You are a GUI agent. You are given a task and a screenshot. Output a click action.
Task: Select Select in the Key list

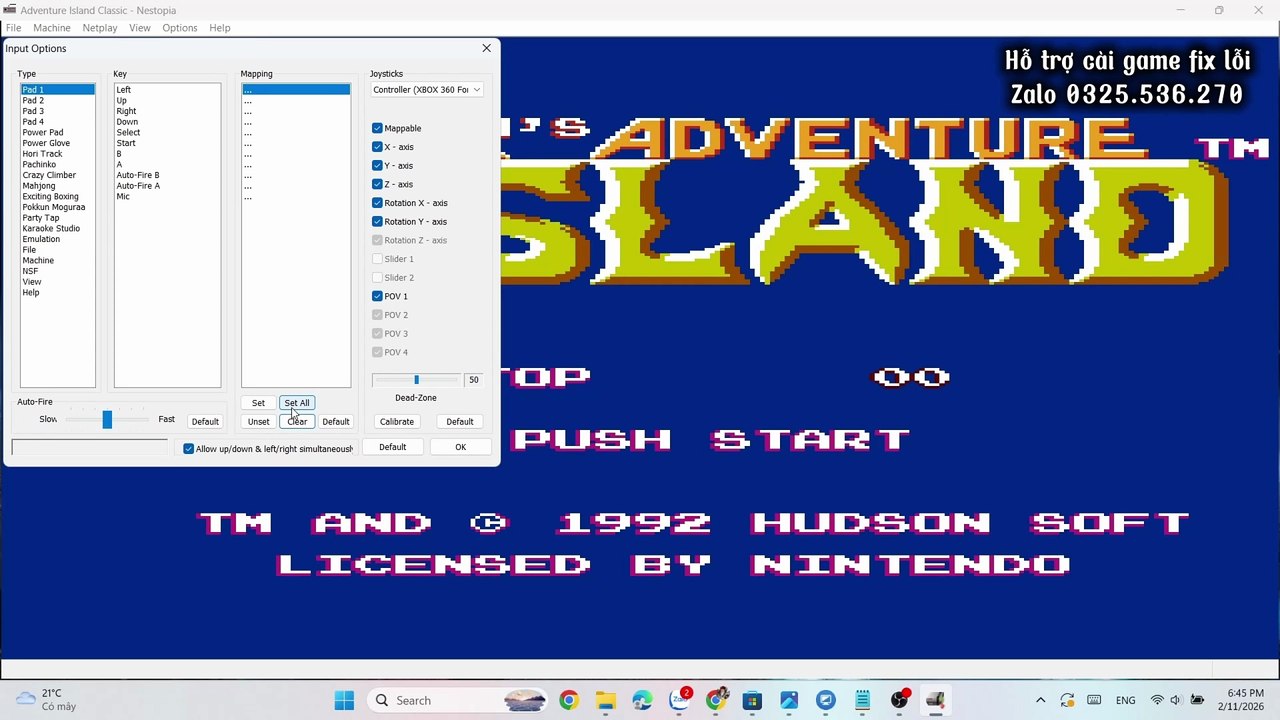click(x=167, y=133)
